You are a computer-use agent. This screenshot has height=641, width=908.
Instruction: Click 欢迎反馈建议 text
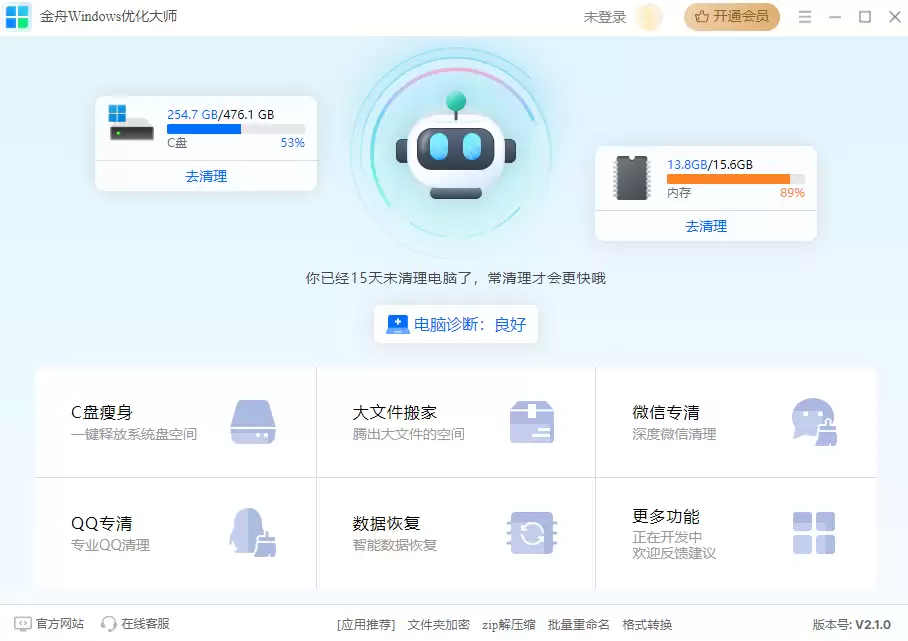[674, 553]
